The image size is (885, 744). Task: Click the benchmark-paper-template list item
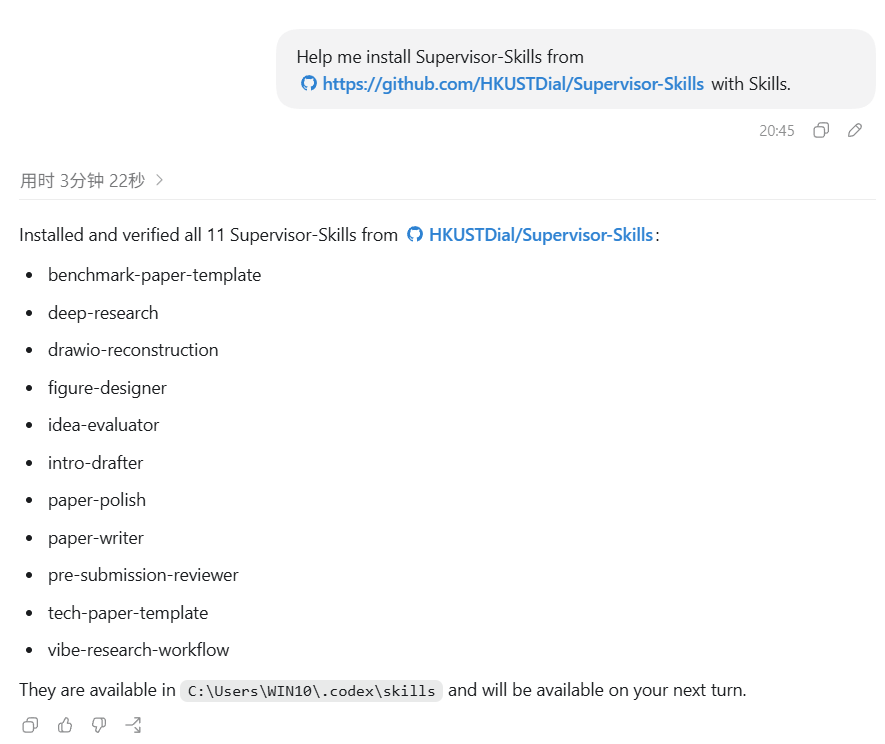point(154,275)
